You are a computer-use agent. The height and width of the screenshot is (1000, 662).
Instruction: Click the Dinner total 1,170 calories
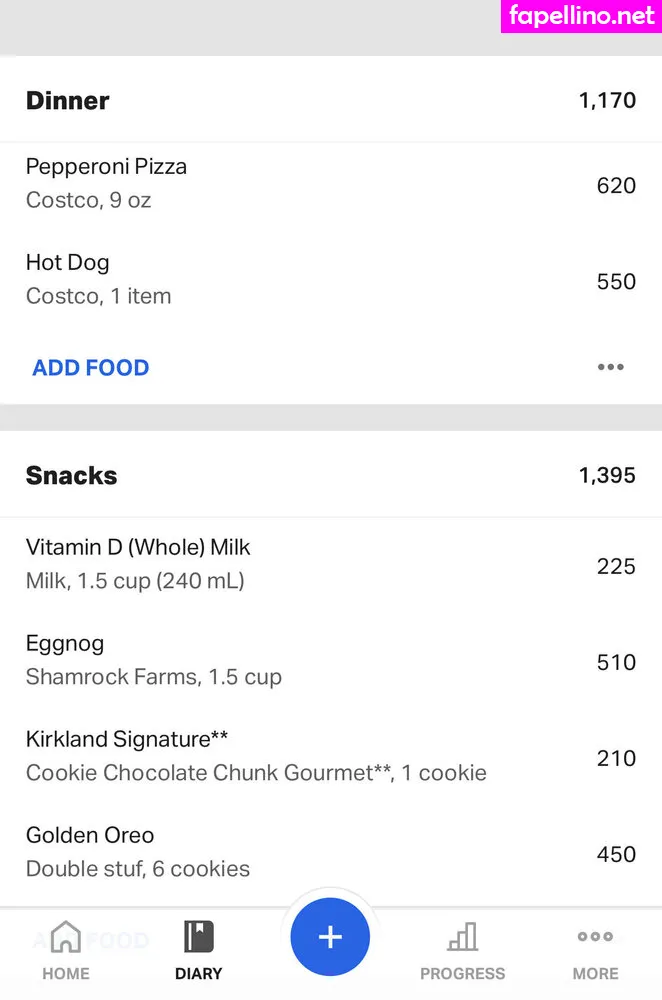tap(607, 100)
